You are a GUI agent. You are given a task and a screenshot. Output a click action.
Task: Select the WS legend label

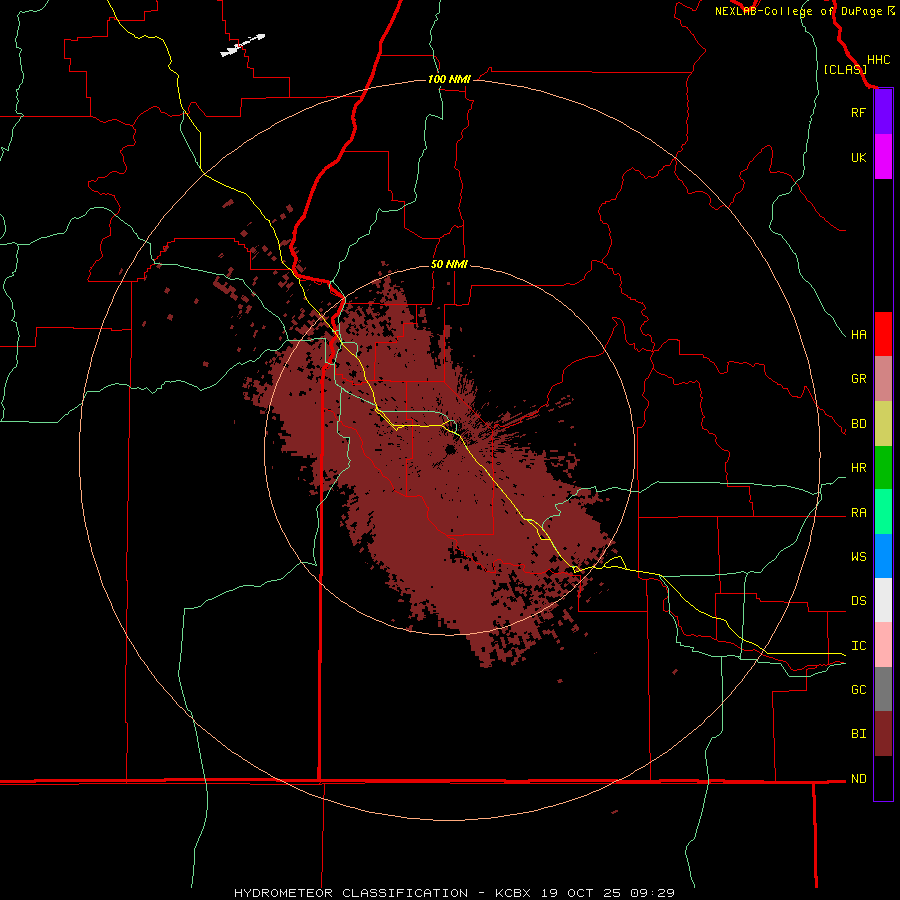[x=858, y=557]
